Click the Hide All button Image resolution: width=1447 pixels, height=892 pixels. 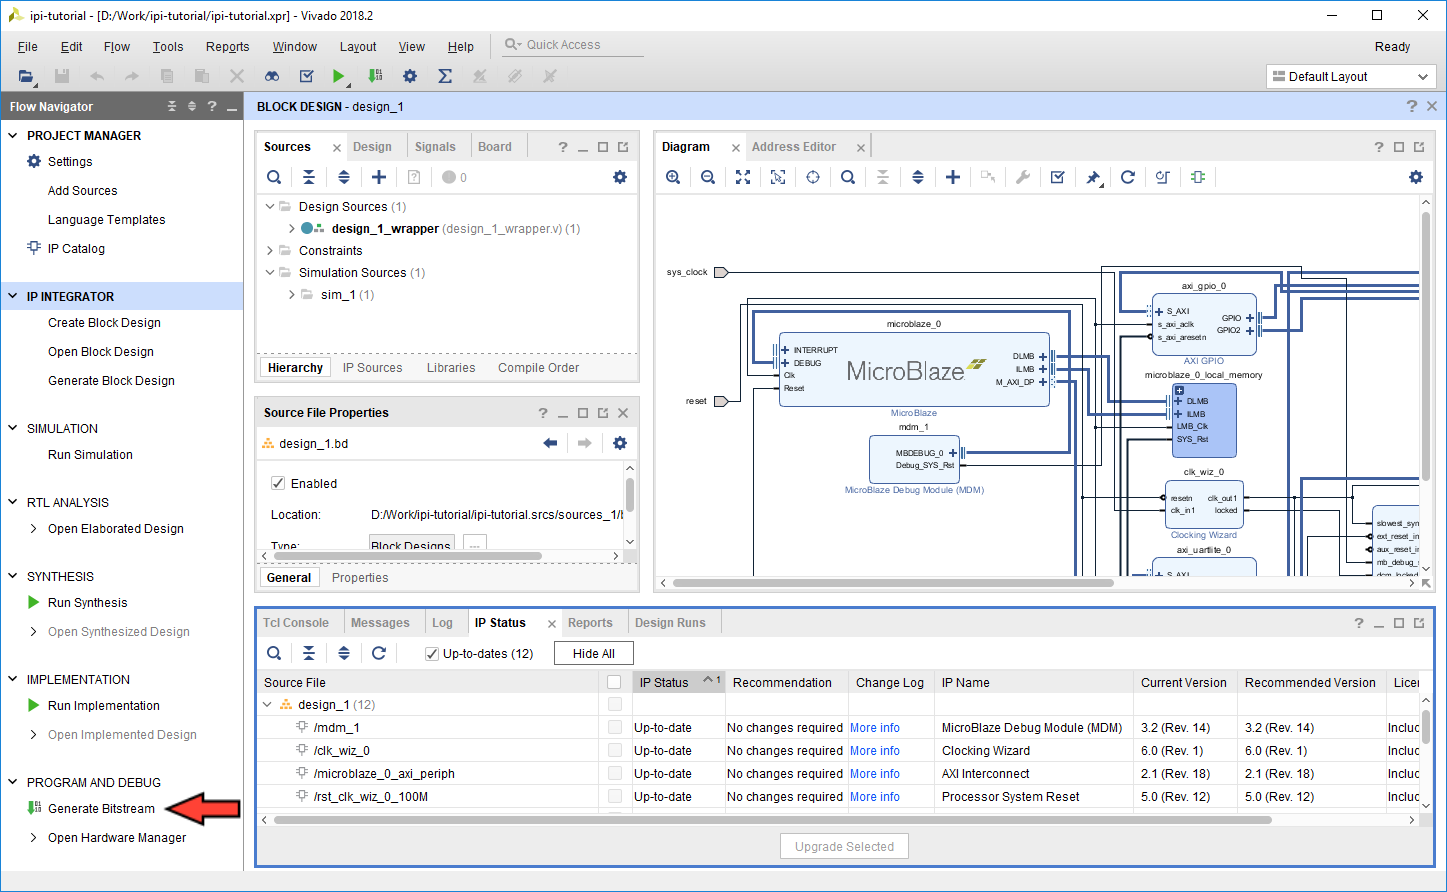[594, 654]
